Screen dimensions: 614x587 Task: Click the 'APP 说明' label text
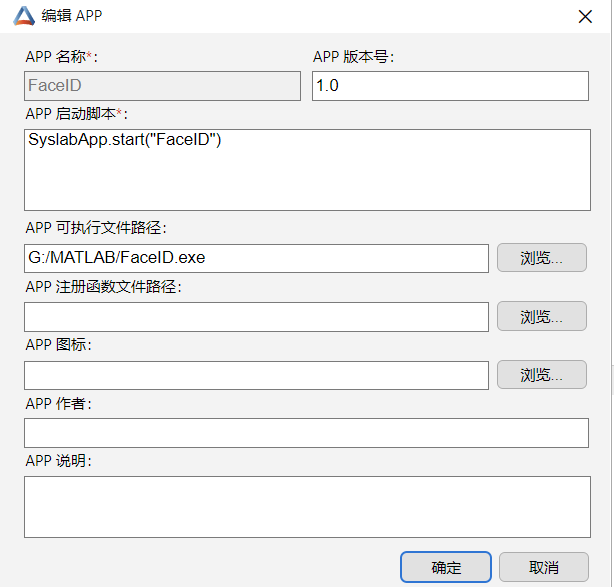point(58,461)
